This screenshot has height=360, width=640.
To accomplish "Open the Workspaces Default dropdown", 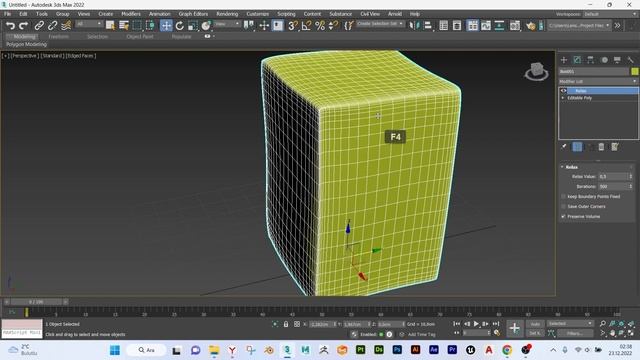I will (609, 14).
